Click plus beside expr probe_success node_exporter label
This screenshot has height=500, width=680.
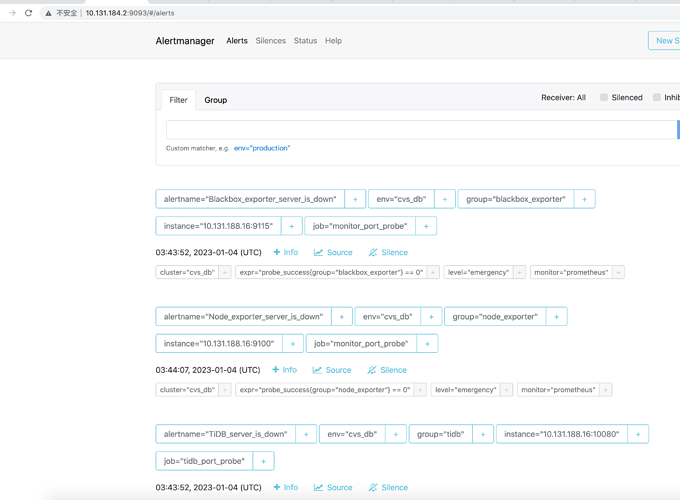[420, 390]
